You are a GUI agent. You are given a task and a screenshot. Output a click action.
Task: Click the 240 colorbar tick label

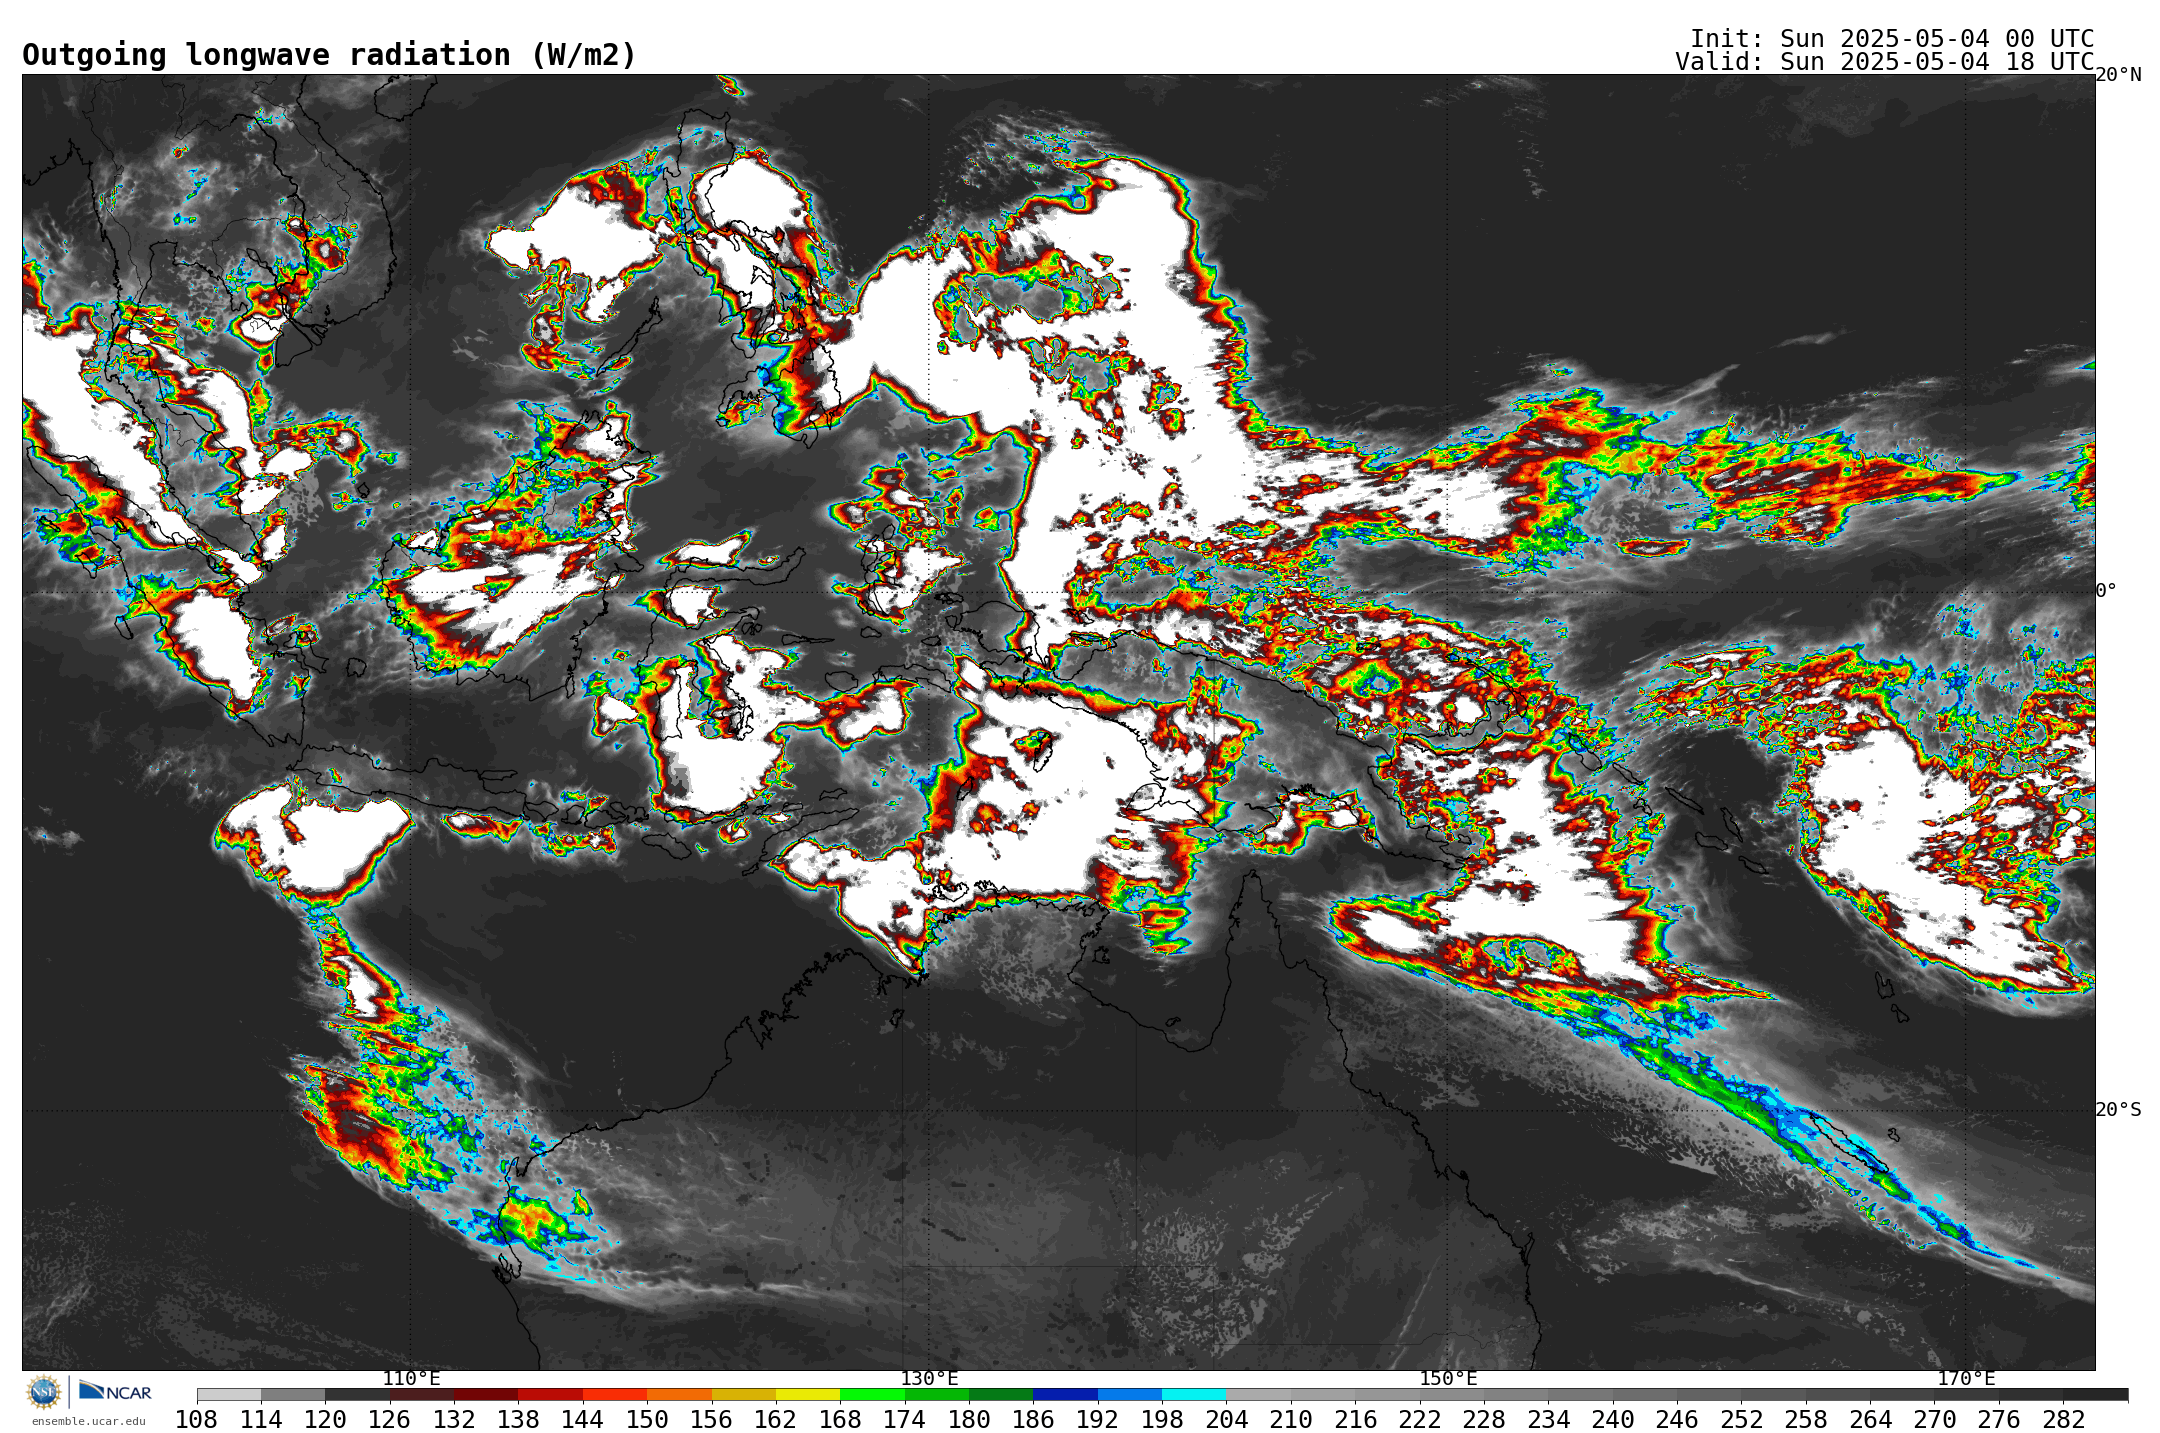coord(1613,1420)
